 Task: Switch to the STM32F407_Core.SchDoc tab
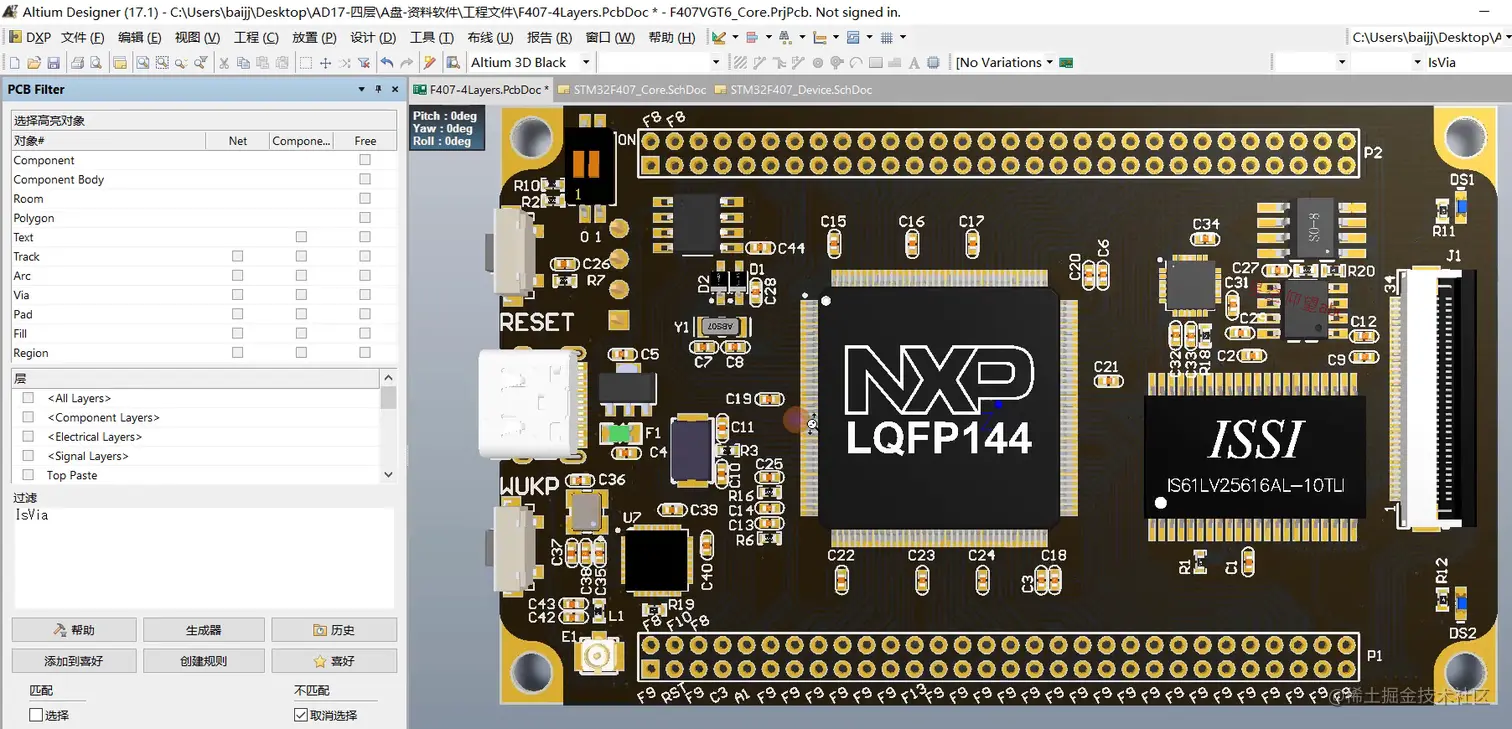coord(632,90)
